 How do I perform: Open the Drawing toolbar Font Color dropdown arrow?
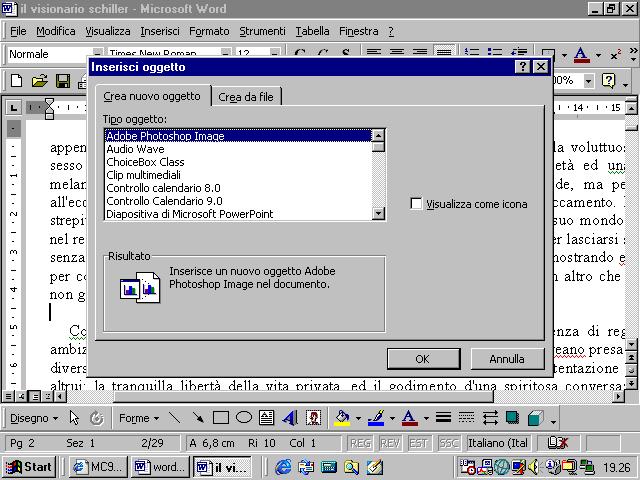[x=426, y=418]
